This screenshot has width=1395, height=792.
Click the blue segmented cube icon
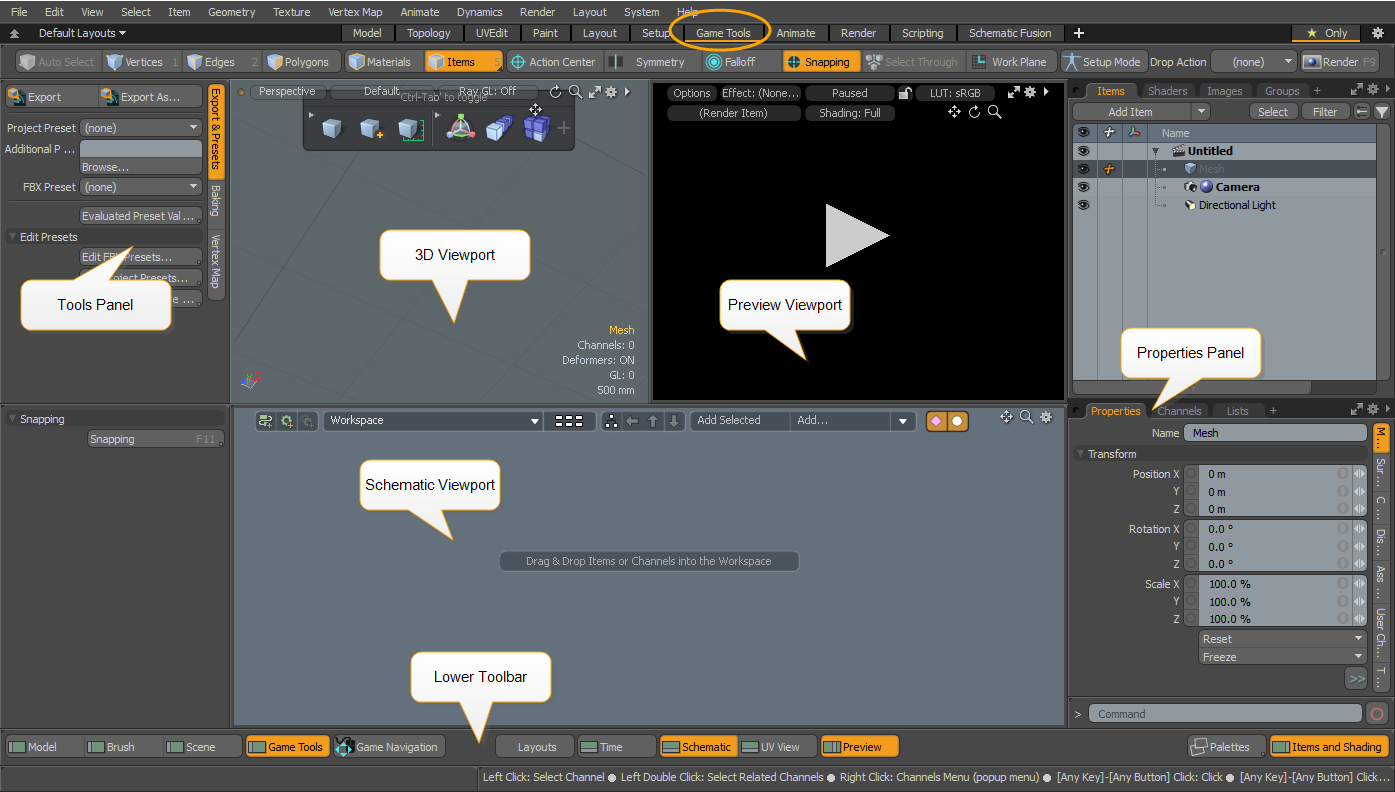537,128
